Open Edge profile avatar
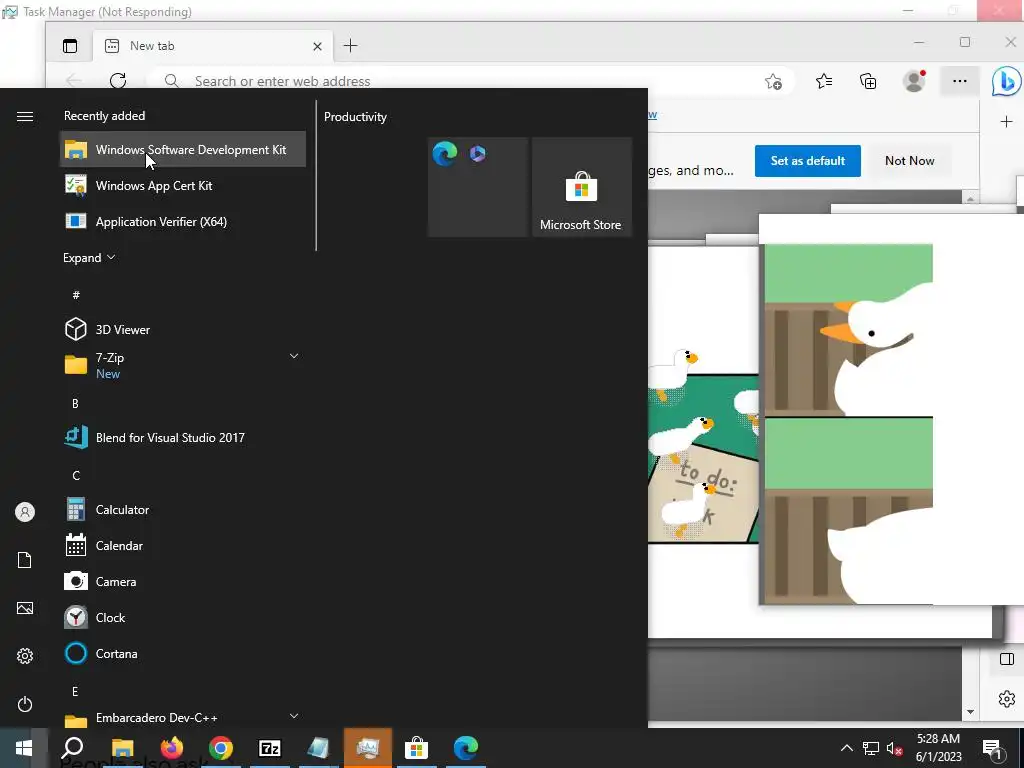 [x=914, y=81]
